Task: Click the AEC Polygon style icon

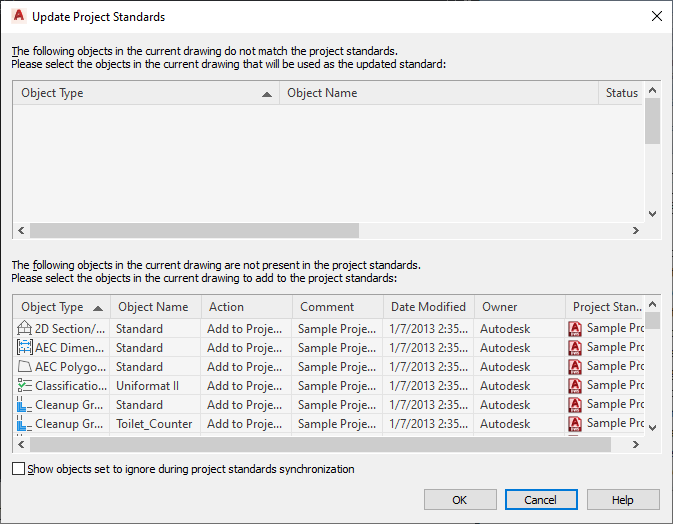Action: (25, 367)
